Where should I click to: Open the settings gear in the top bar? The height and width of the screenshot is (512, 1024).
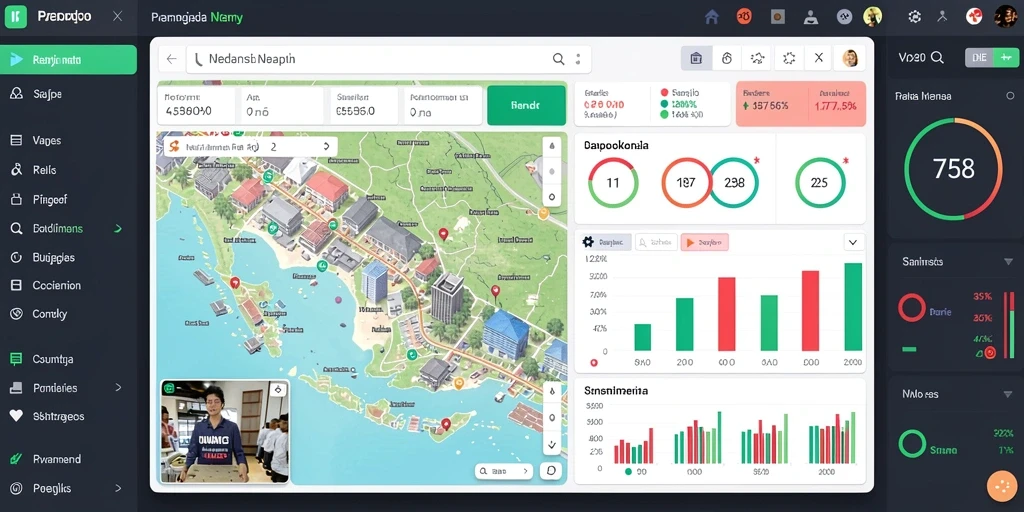pyautogui.click(x=914, y=17)
